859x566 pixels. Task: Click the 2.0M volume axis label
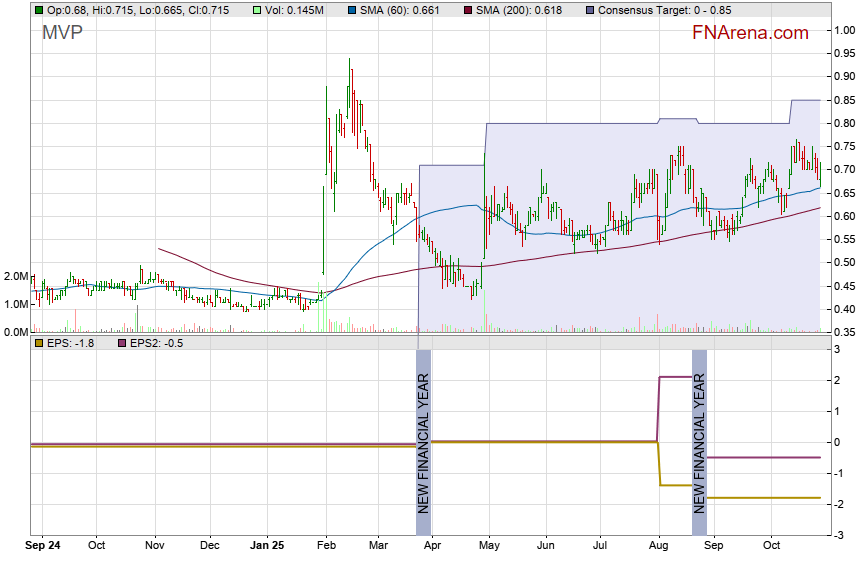(16, 276)
